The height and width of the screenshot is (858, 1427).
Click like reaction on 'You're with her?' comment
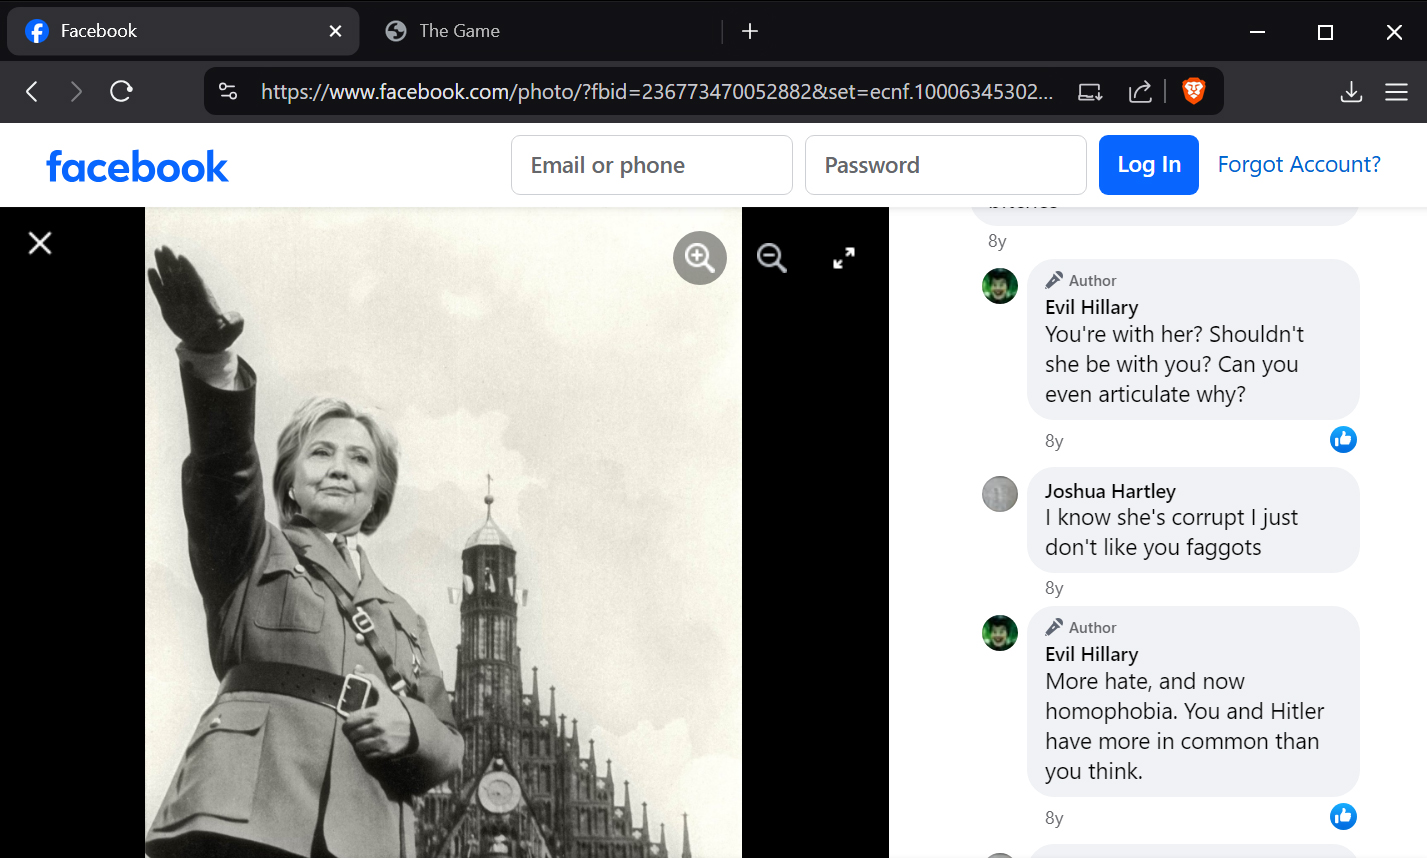coord(1343,439)
